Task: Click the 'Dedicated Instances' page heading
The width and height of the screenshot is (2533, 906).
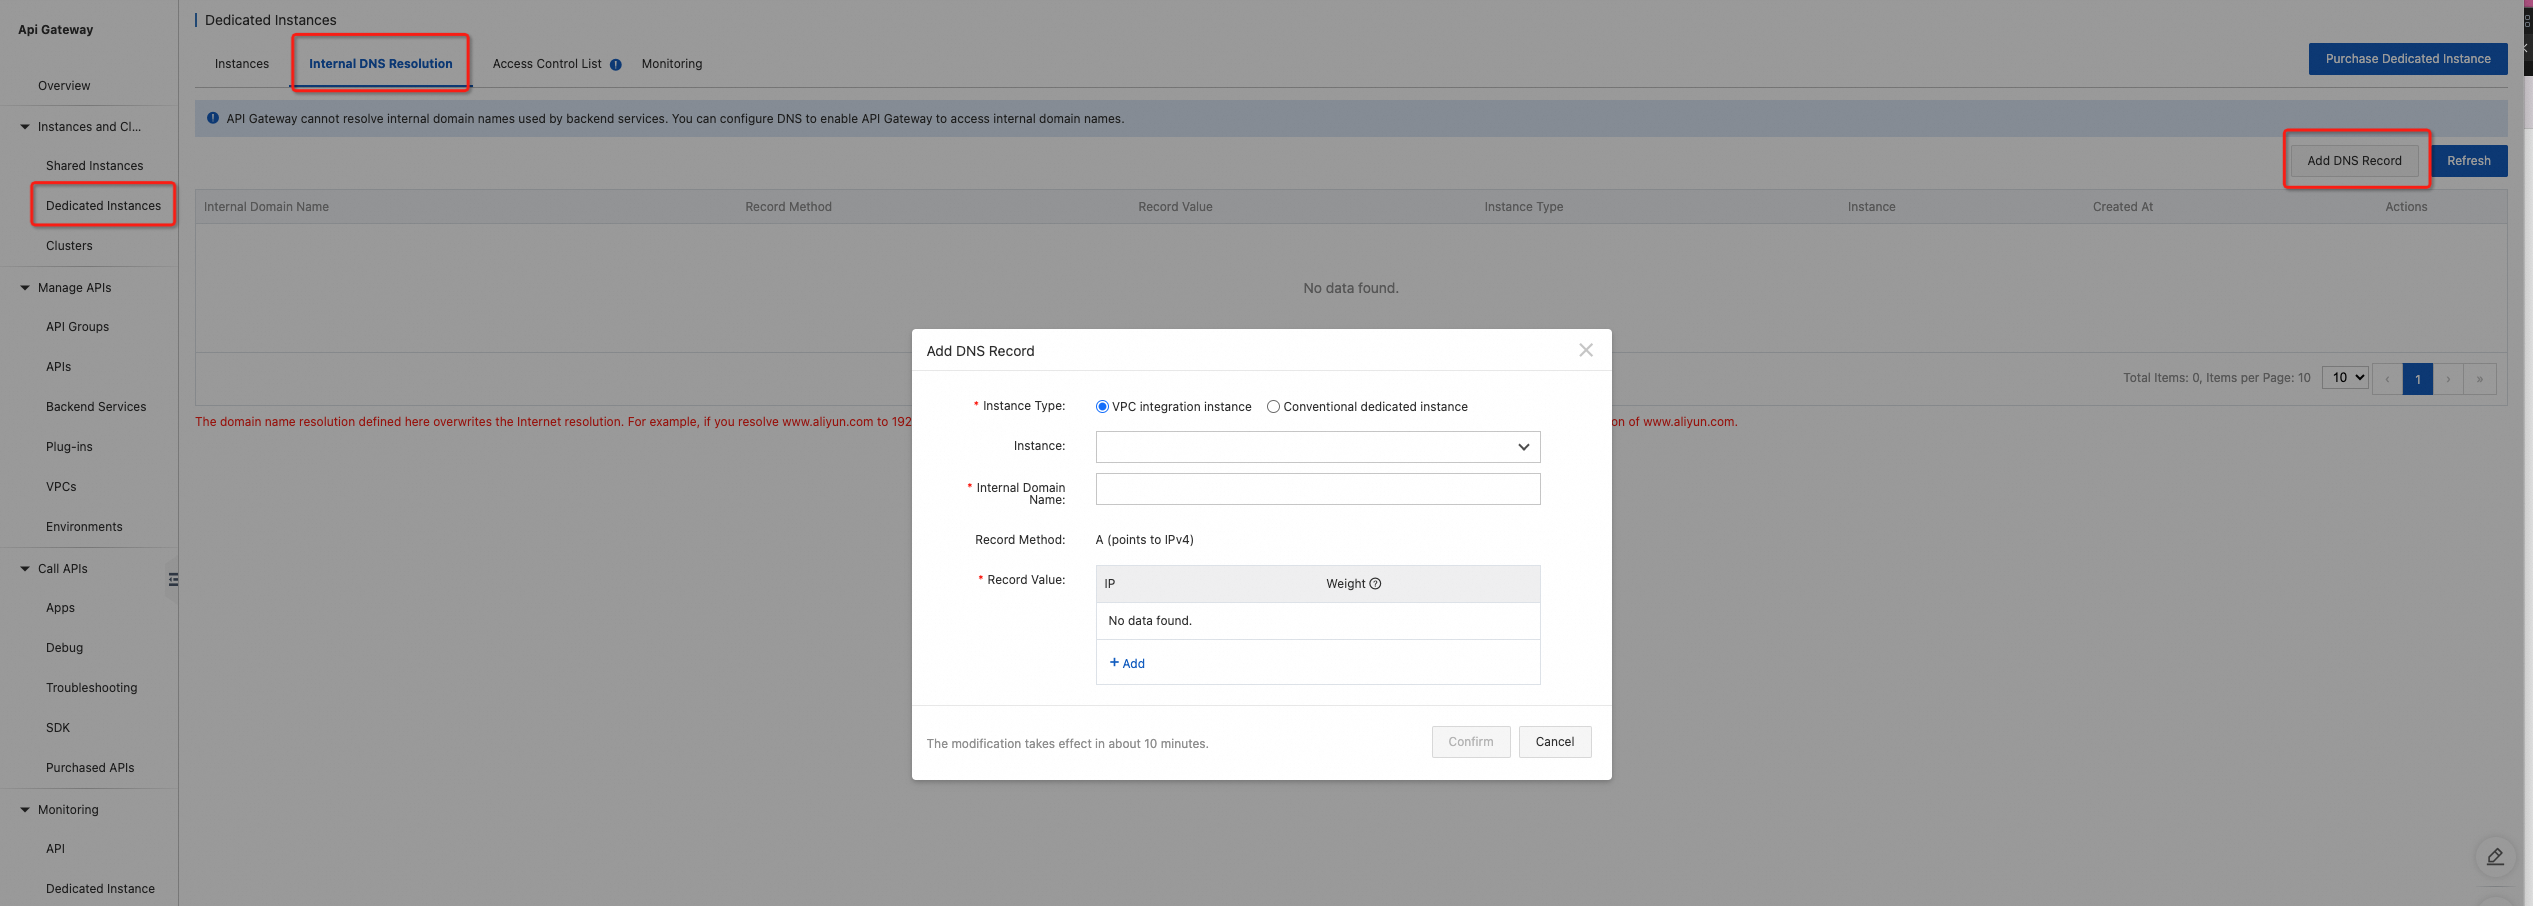Action: 270,20
